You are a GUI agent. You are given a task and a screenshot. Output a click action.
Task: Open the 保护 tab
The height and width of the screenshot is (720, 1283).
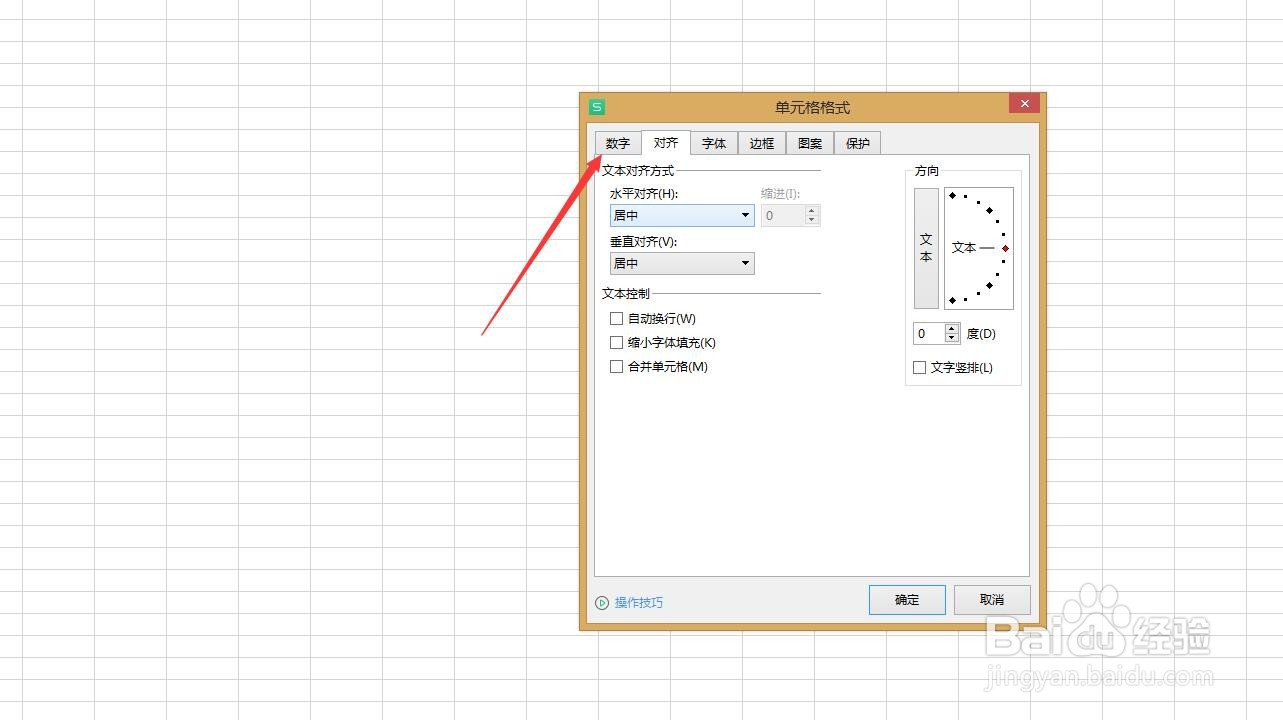pos(858,143)
